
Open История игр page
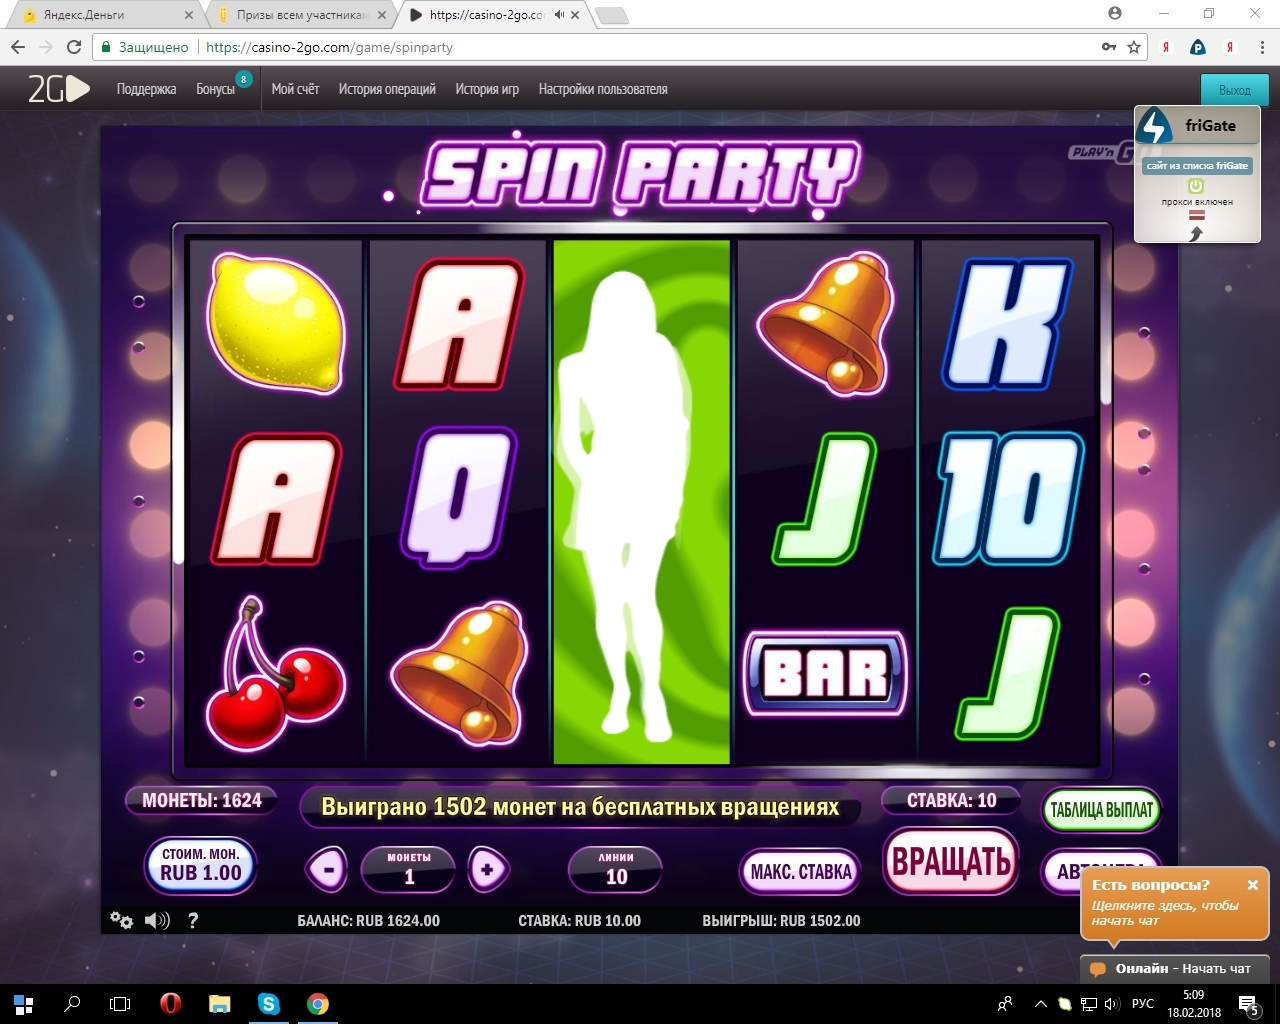click(487, 89)
